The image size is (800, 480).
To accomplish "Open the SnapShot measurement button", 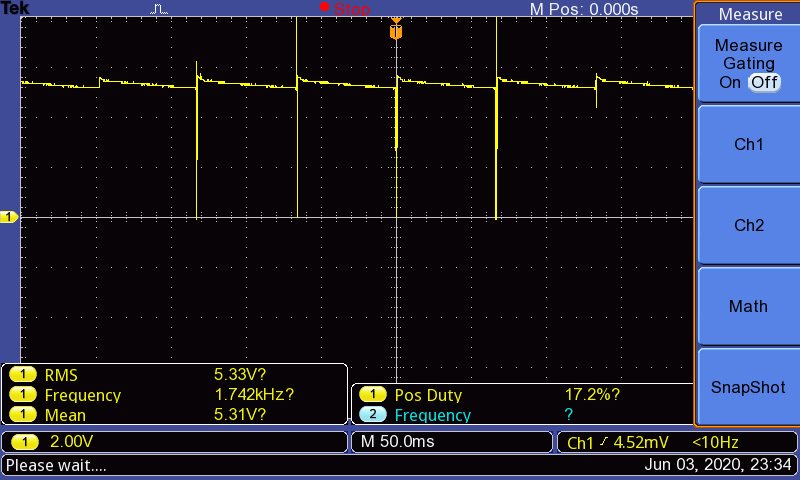I will [x=748, y=387].
